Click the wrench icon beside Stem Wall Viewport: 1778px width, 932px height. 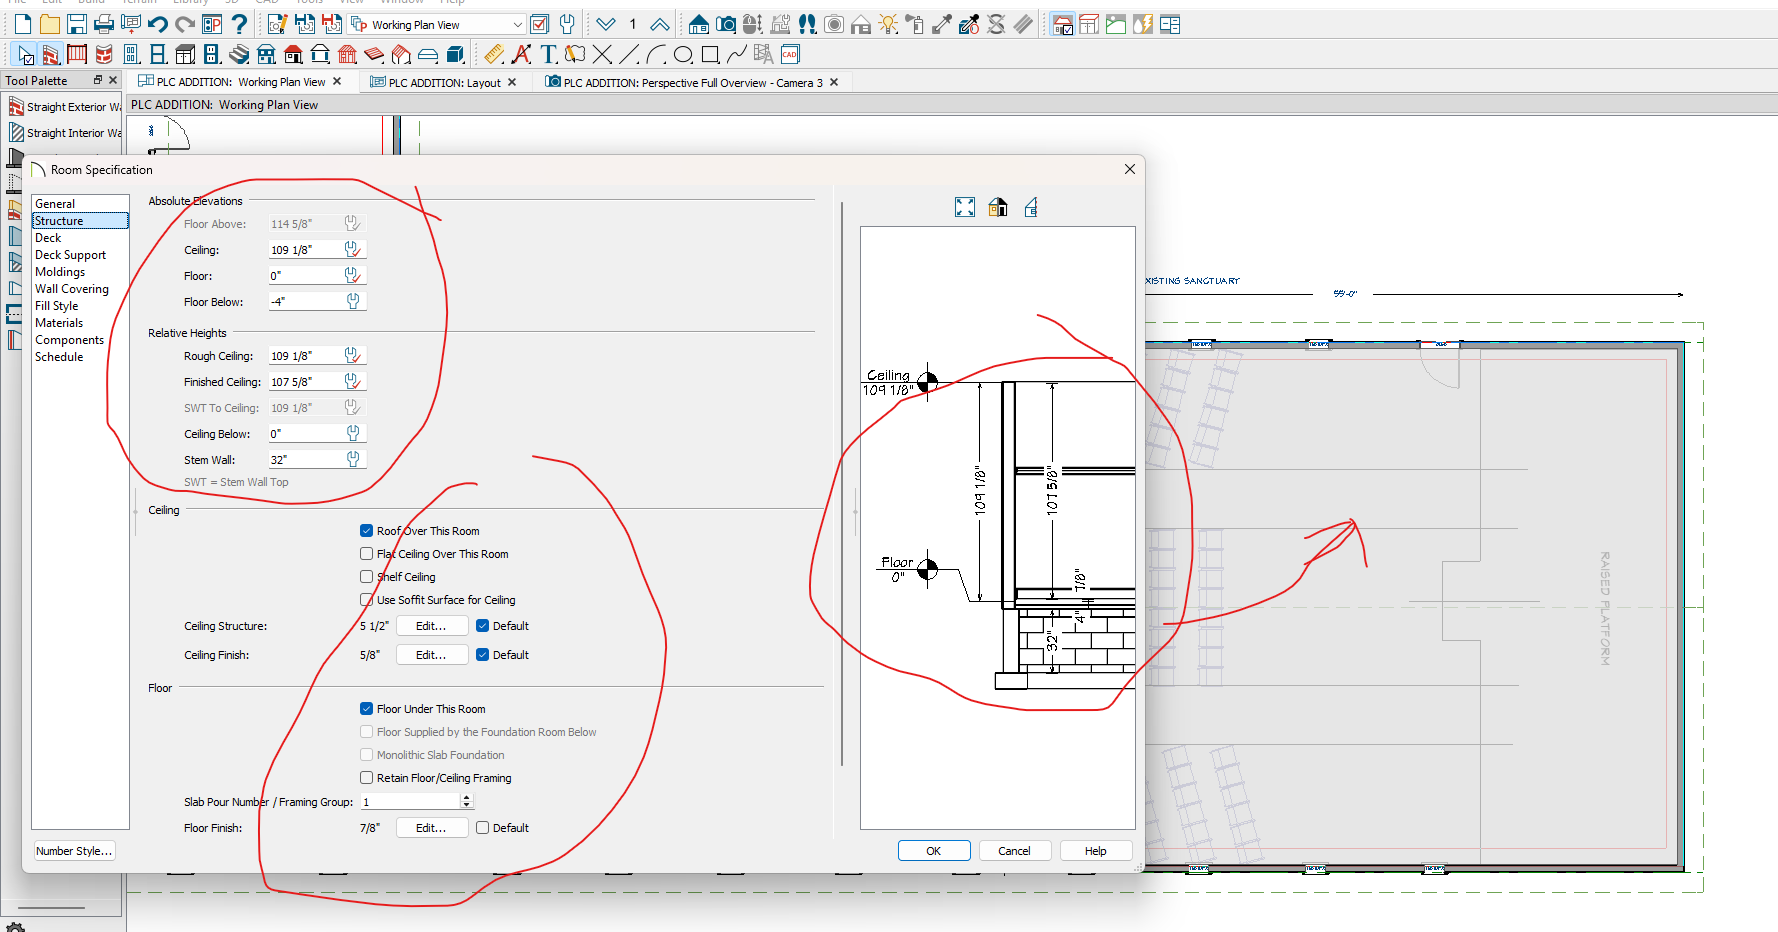353,459
